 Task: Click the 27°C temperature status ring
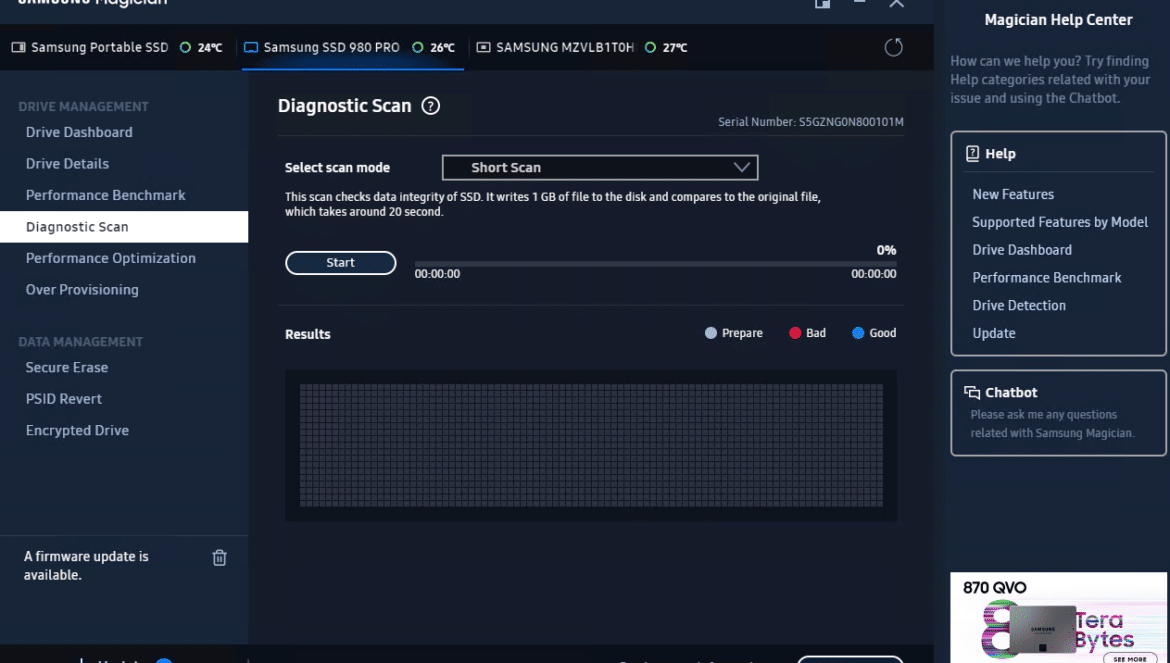coord(650,48)
